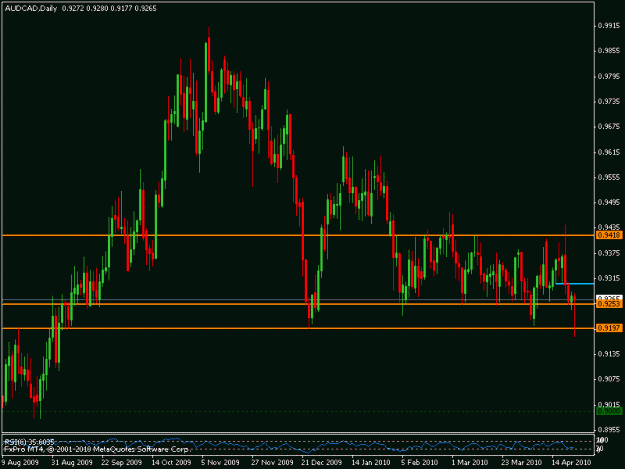Select the short blue horizontal line
Viewport: 625px width, 469px height.
tap(575, 284)
